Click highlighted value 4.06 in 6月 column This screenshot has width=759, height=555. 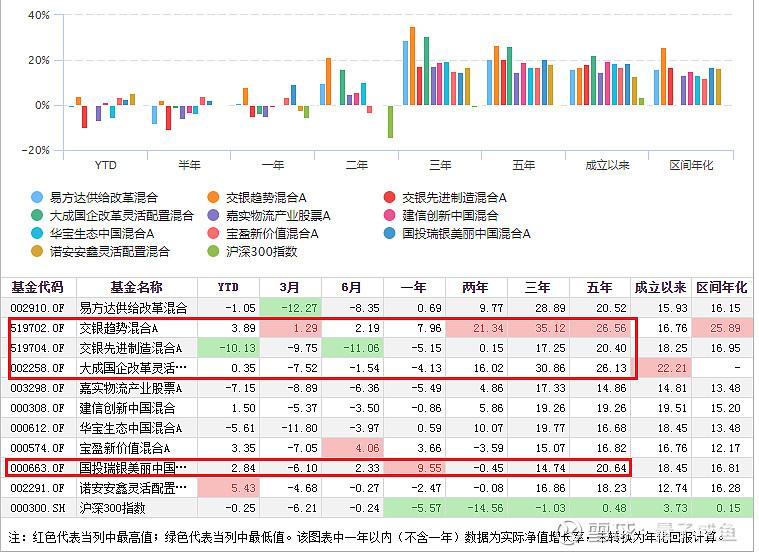[x=367, y=448]
